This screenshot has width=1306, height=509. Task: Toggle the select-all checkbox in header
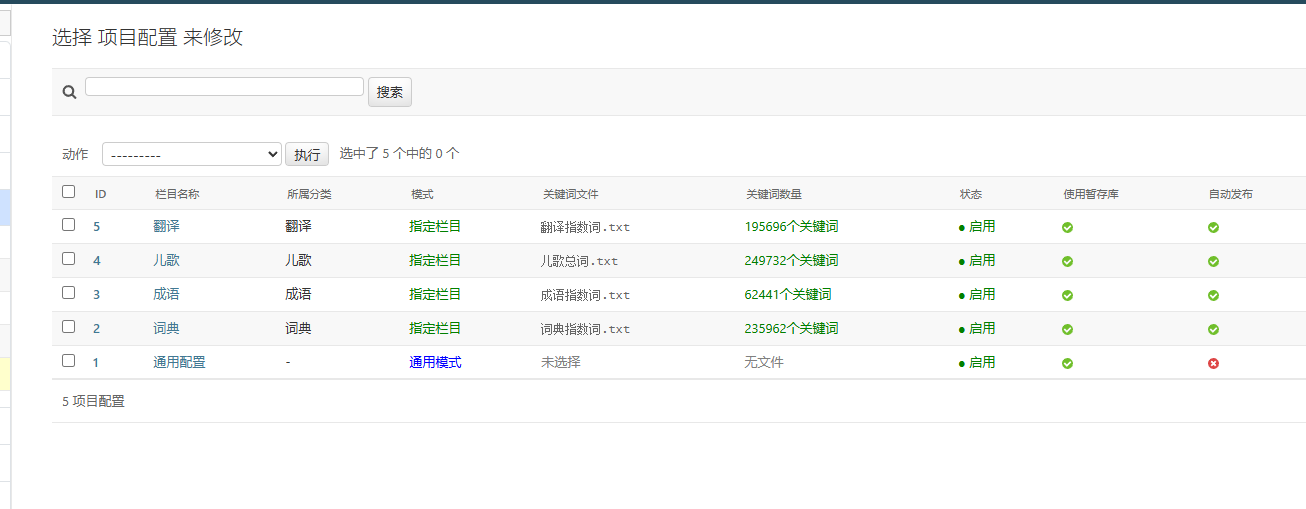(x=68, y=192)
